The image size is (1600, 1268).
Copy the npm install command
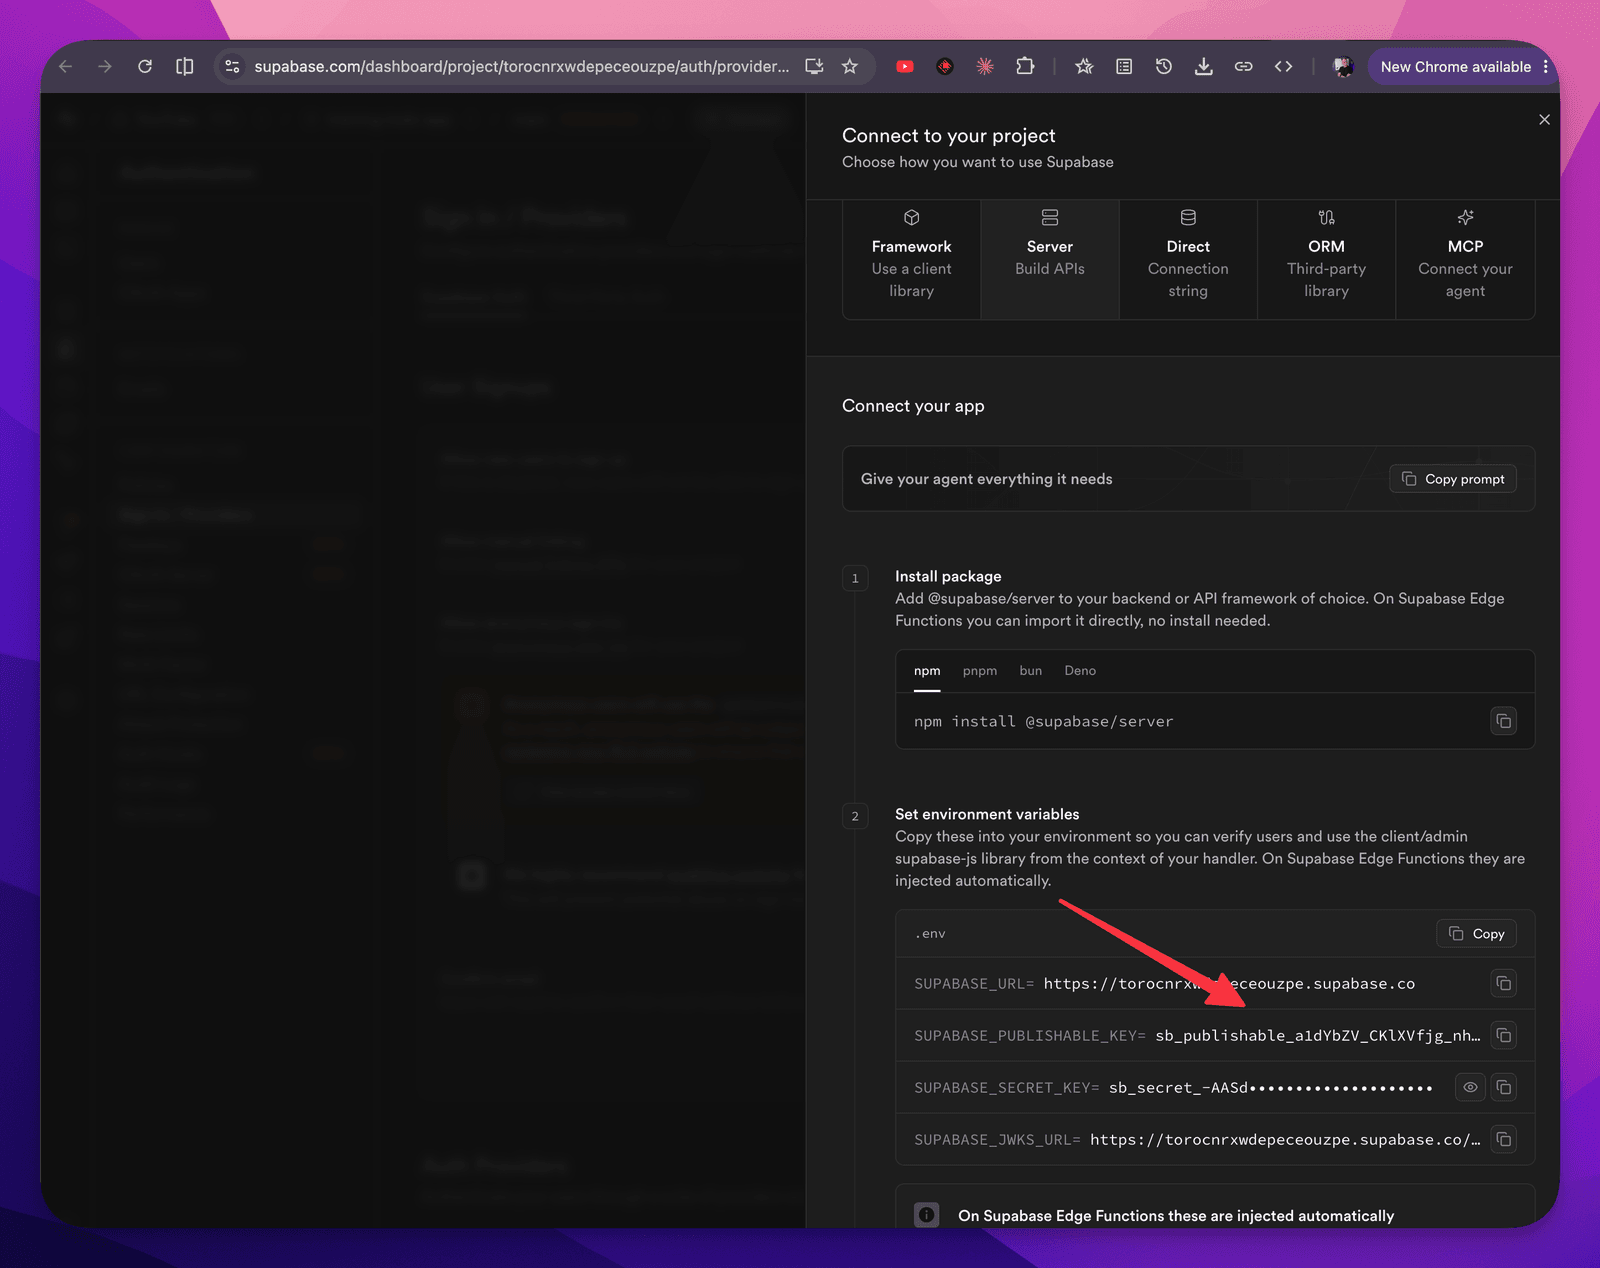point(1503,721)
